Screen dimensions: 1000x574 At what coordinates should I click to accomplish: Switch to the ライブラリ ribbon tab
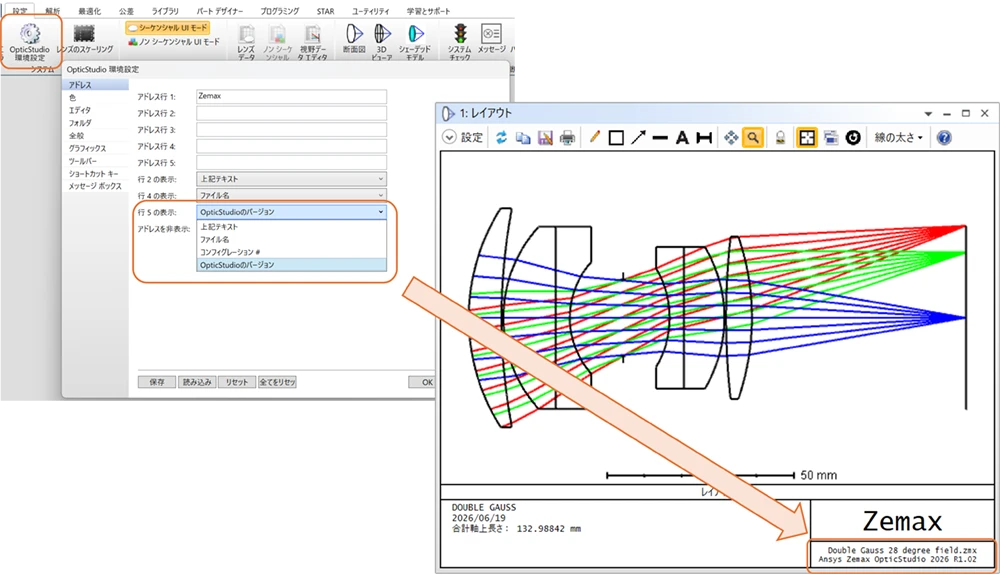point(165,11)
